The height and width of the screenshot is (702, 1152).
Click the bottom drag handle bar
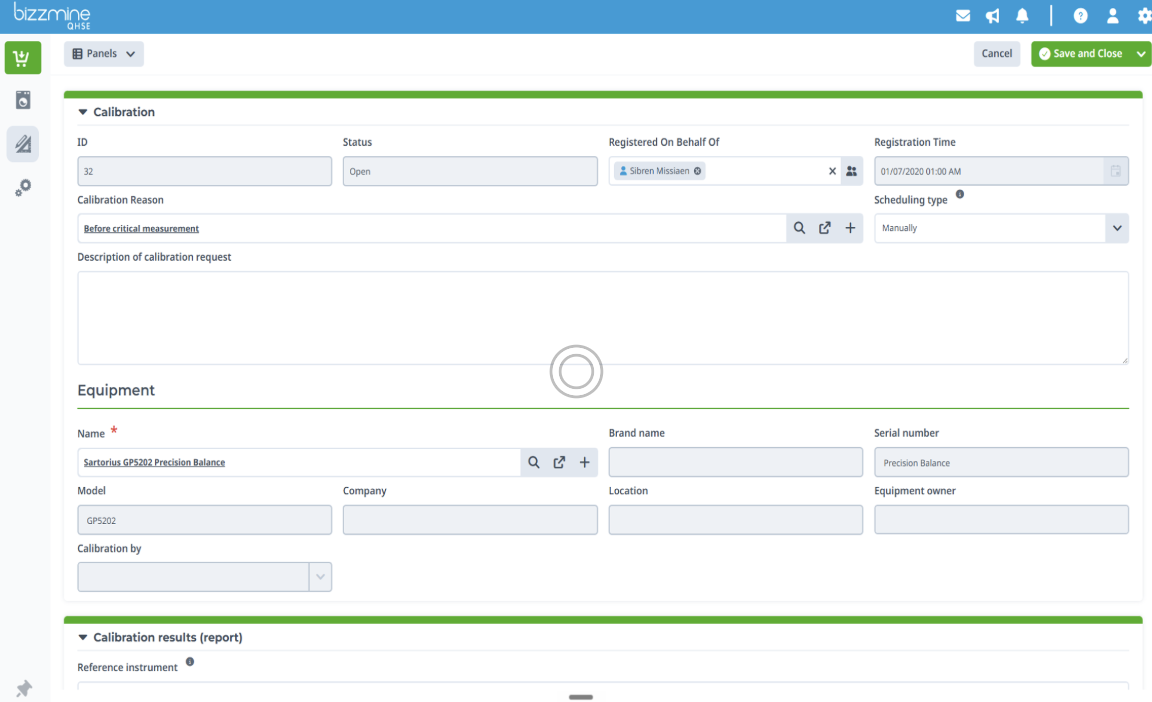(580, 697)
